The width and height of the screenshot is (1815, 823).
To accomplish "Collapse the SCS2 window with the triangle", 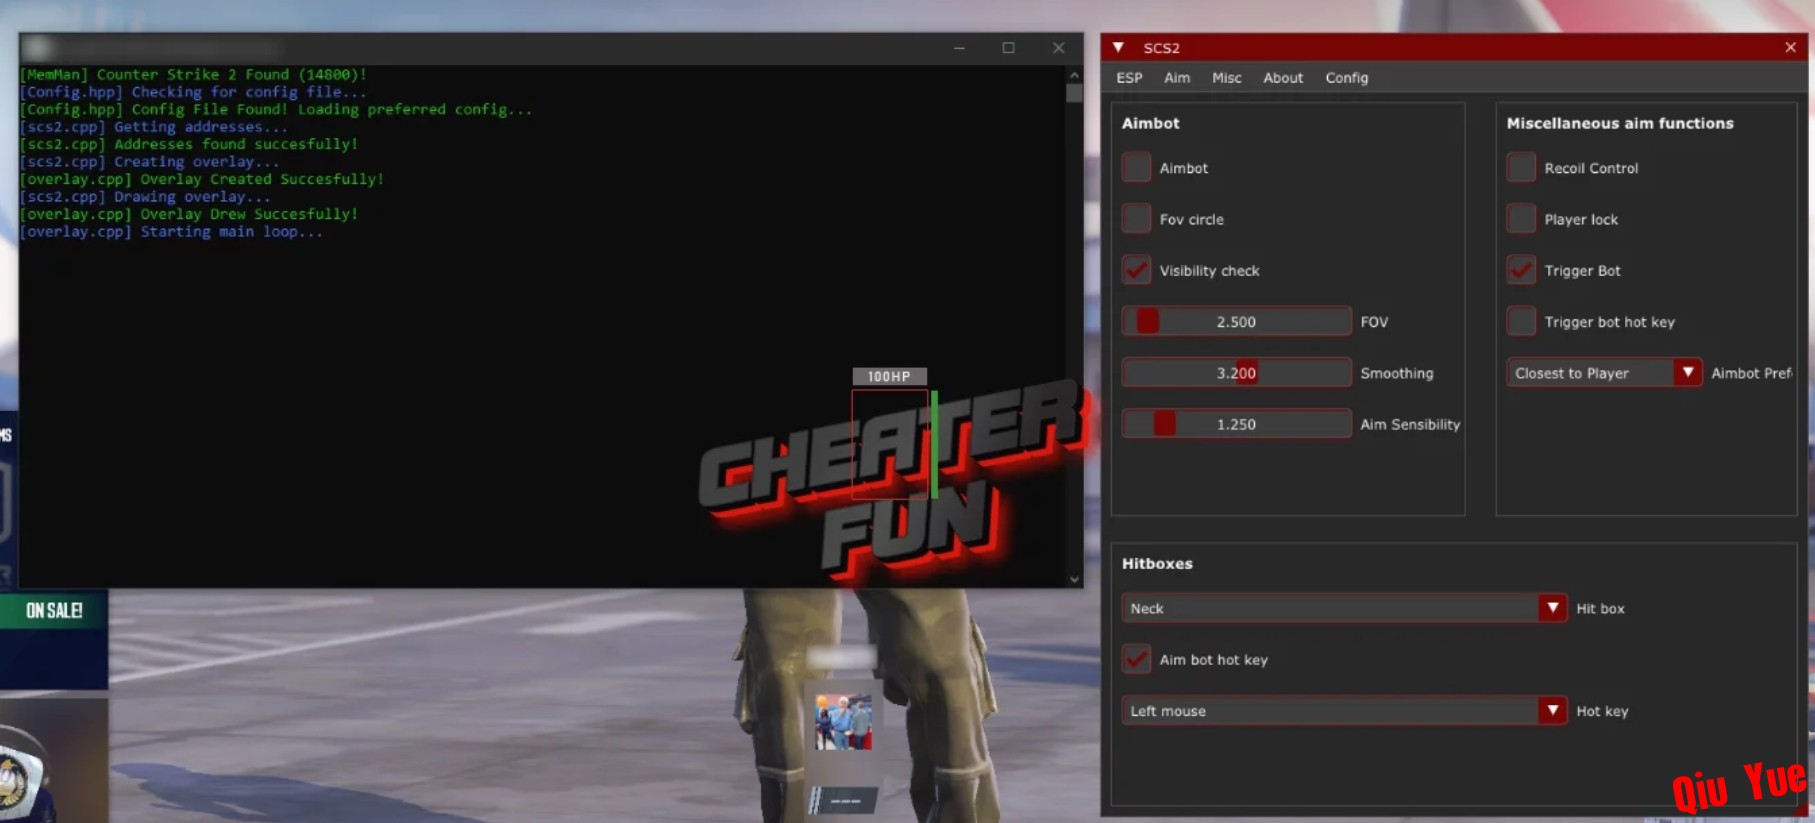I will pyautogui.click(x=1118, y=47).
